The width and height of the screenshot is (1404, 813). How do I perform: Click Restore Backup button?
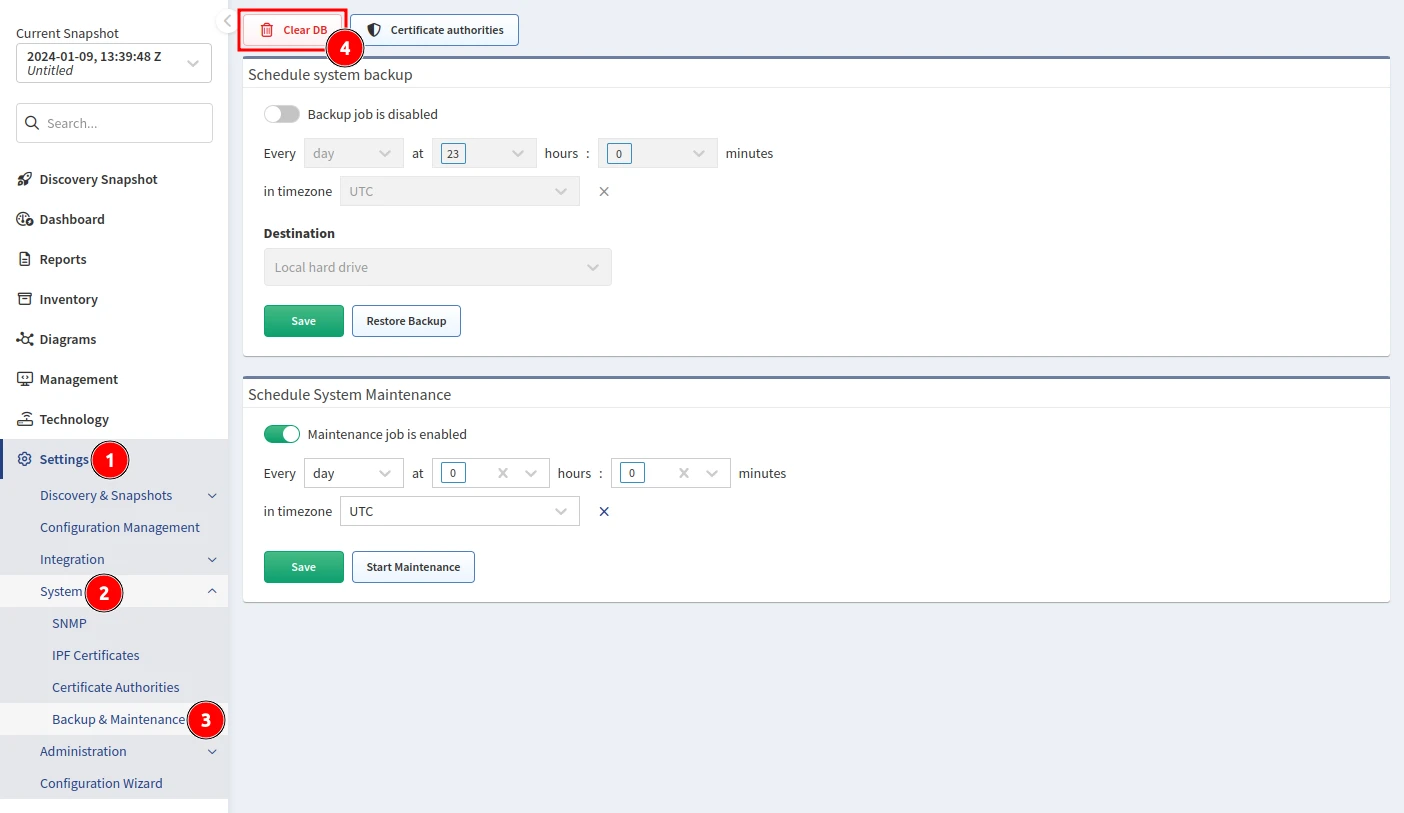pyautogui.click(x=406, y=321)
